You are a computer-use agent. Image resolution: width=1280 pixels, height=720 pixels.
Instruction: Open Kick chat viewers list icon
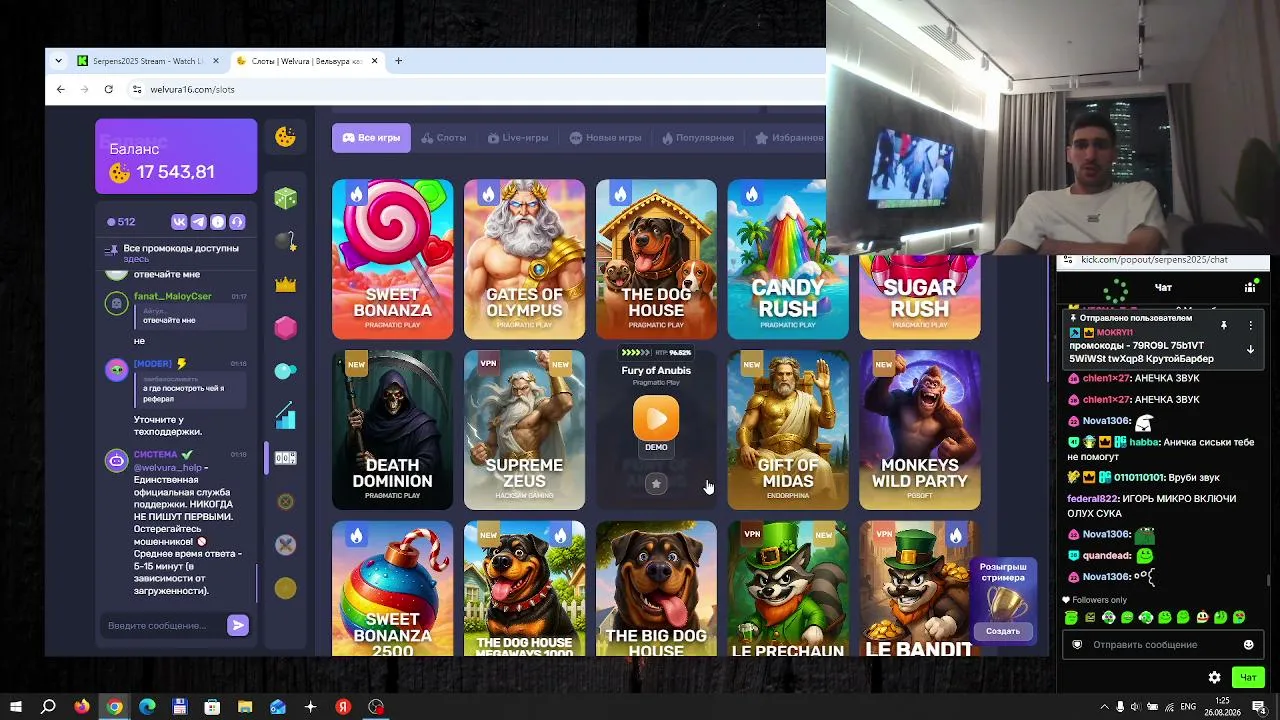pyautogui.click(x=1250, y=287)
